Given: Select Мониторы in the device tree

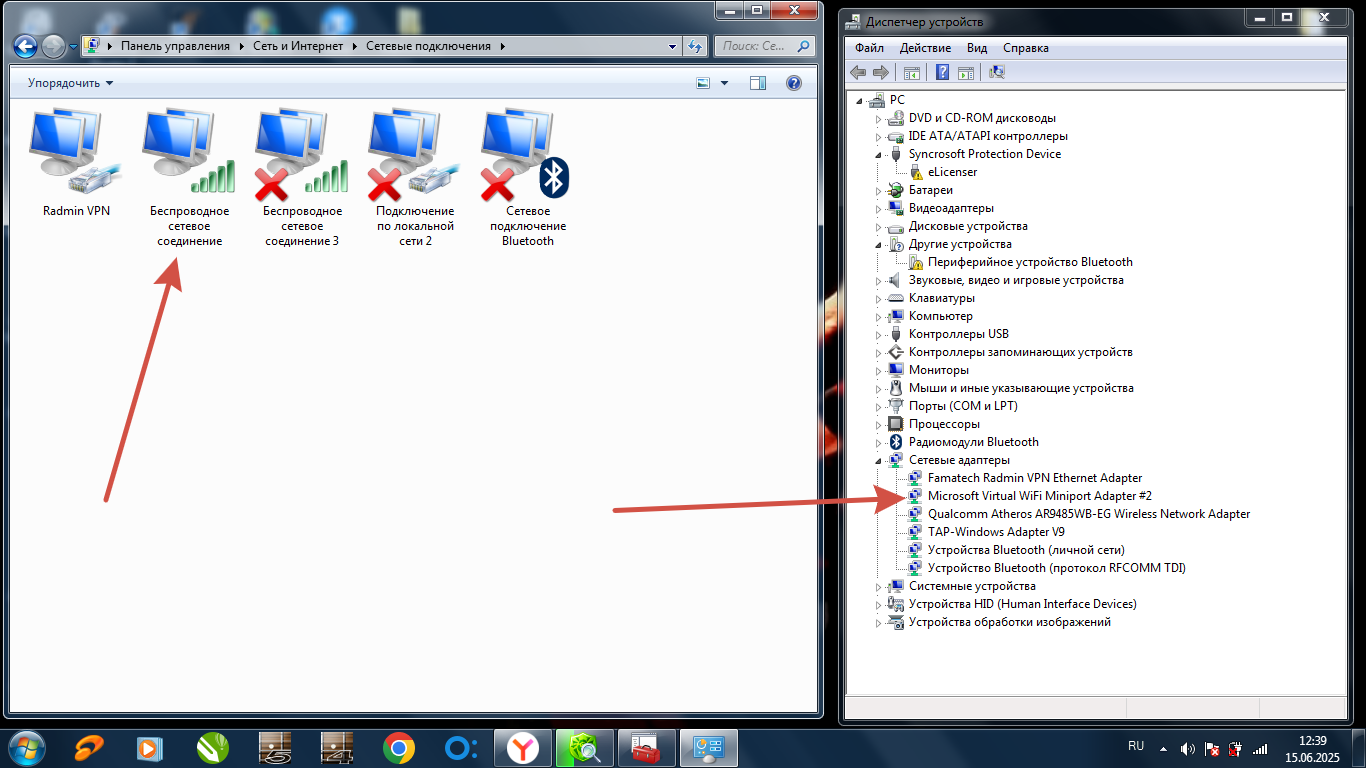Looking at the screenshot, I should [939, 370].
